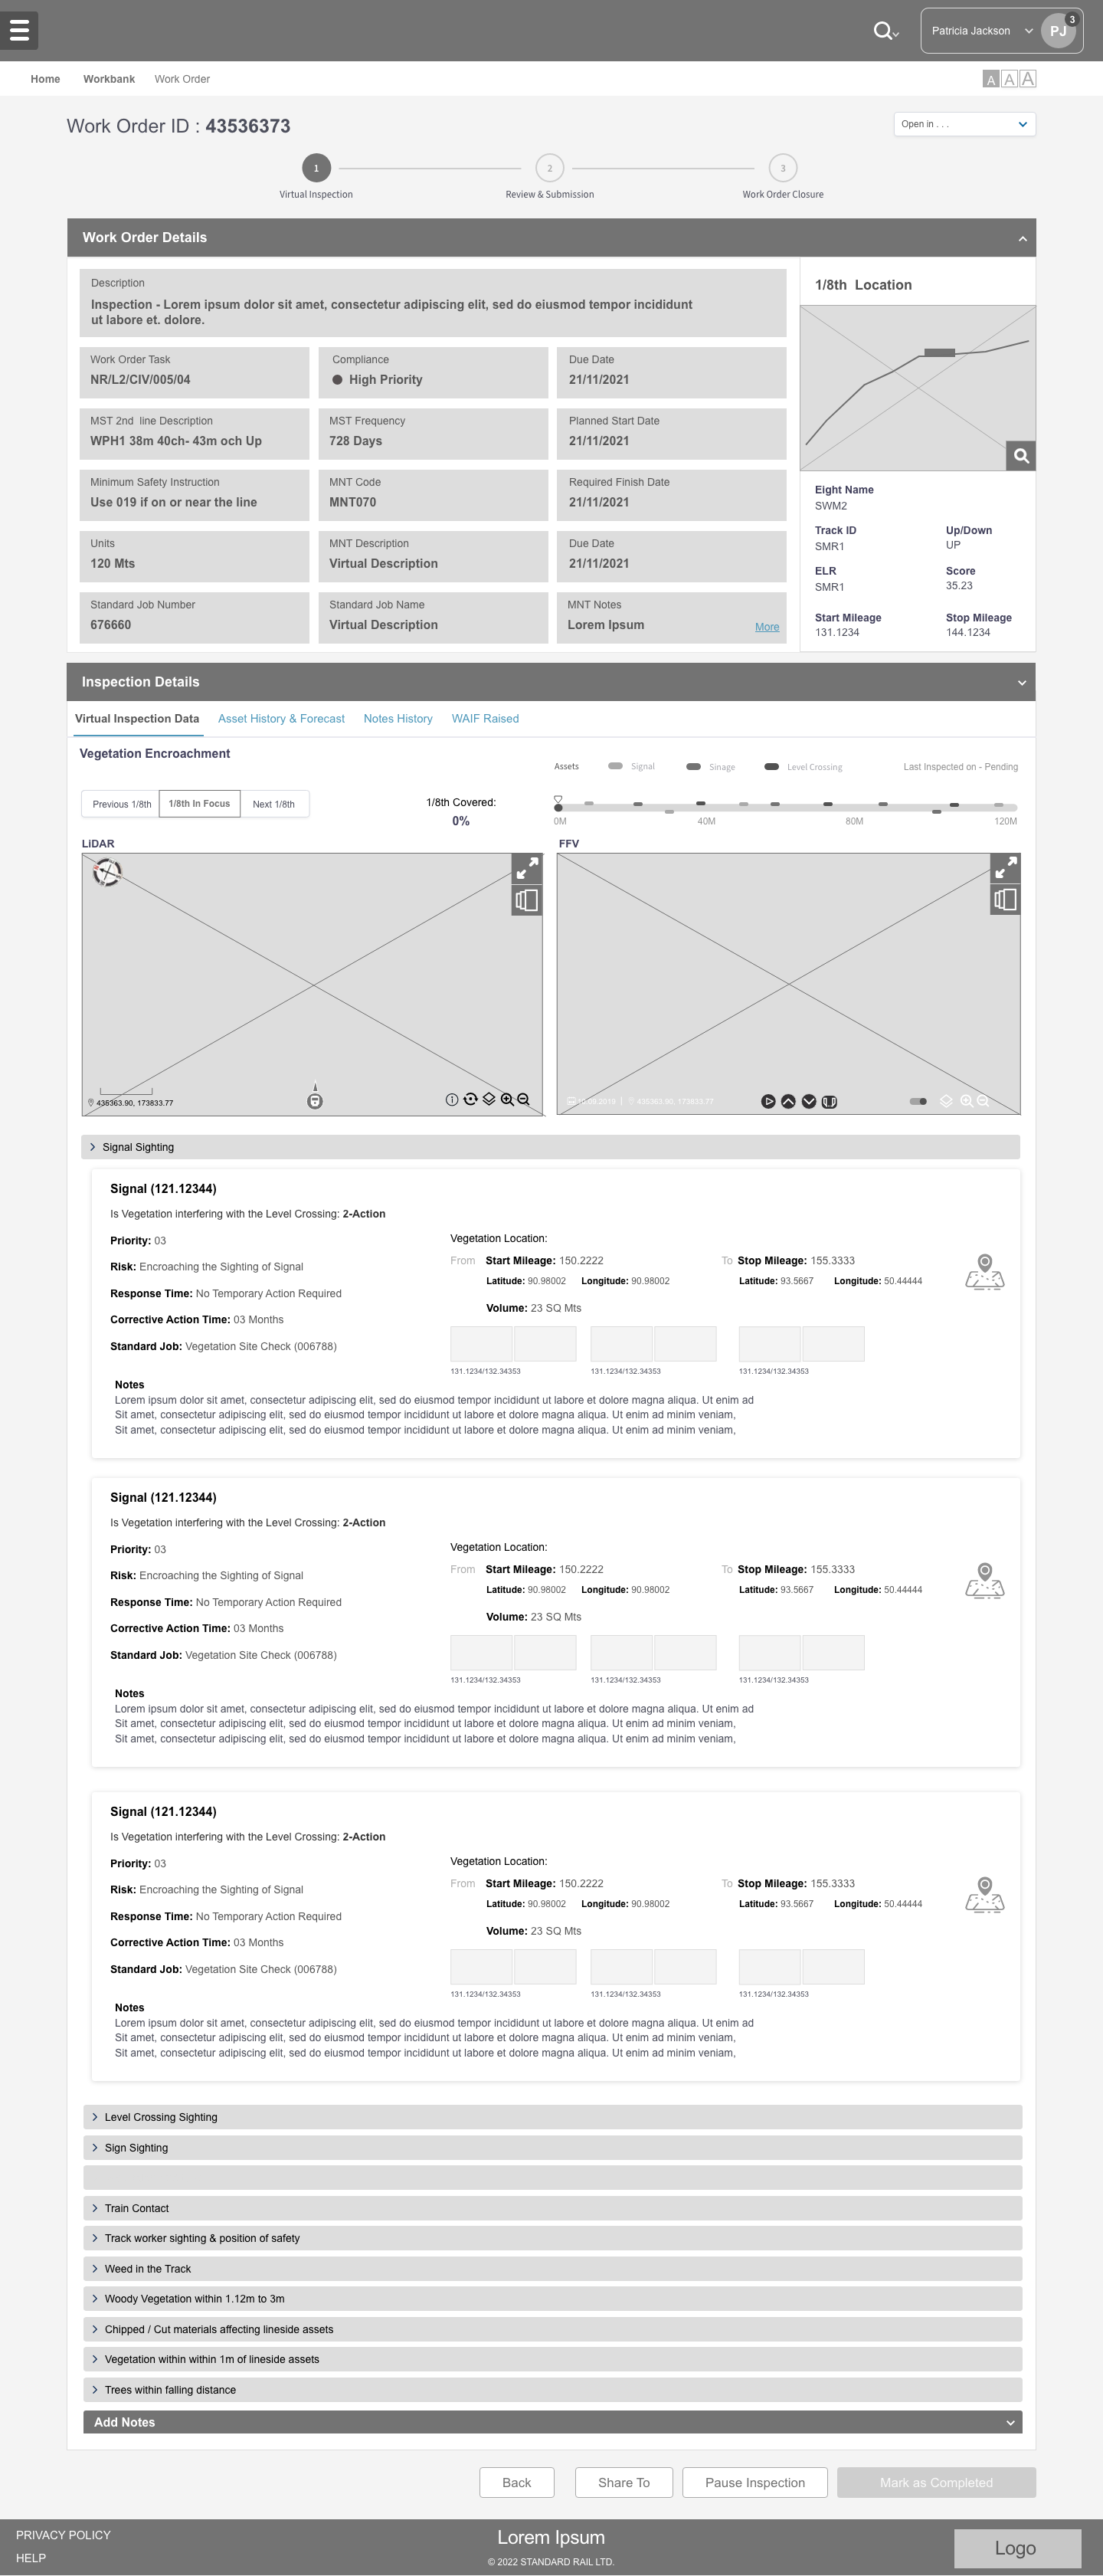This screenshot has height=2576, width=1103.
Task: Step FFV forward with the up arrow
Action: (788, 1102)
